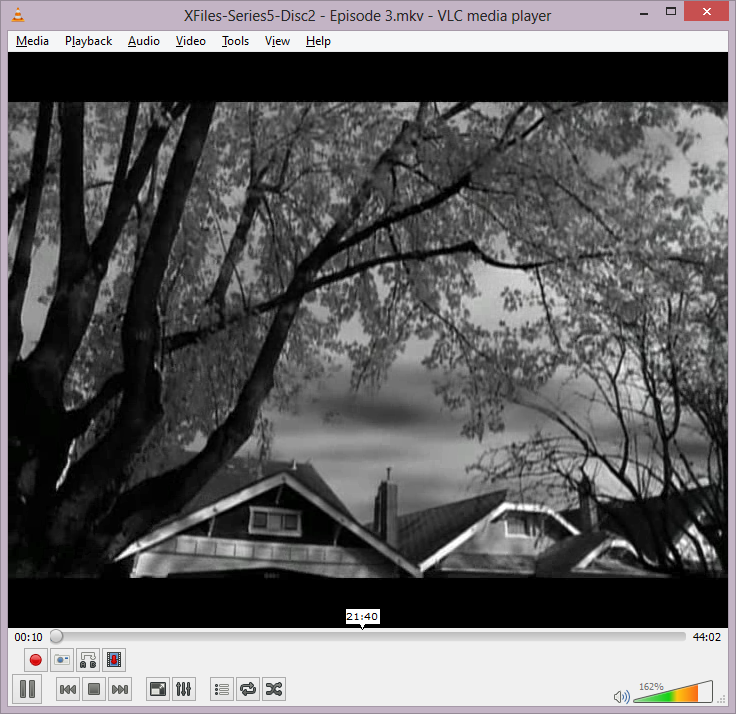Toggle remaining time on 44:02 label
Screen dimensions: 736x714
point(706,637)
